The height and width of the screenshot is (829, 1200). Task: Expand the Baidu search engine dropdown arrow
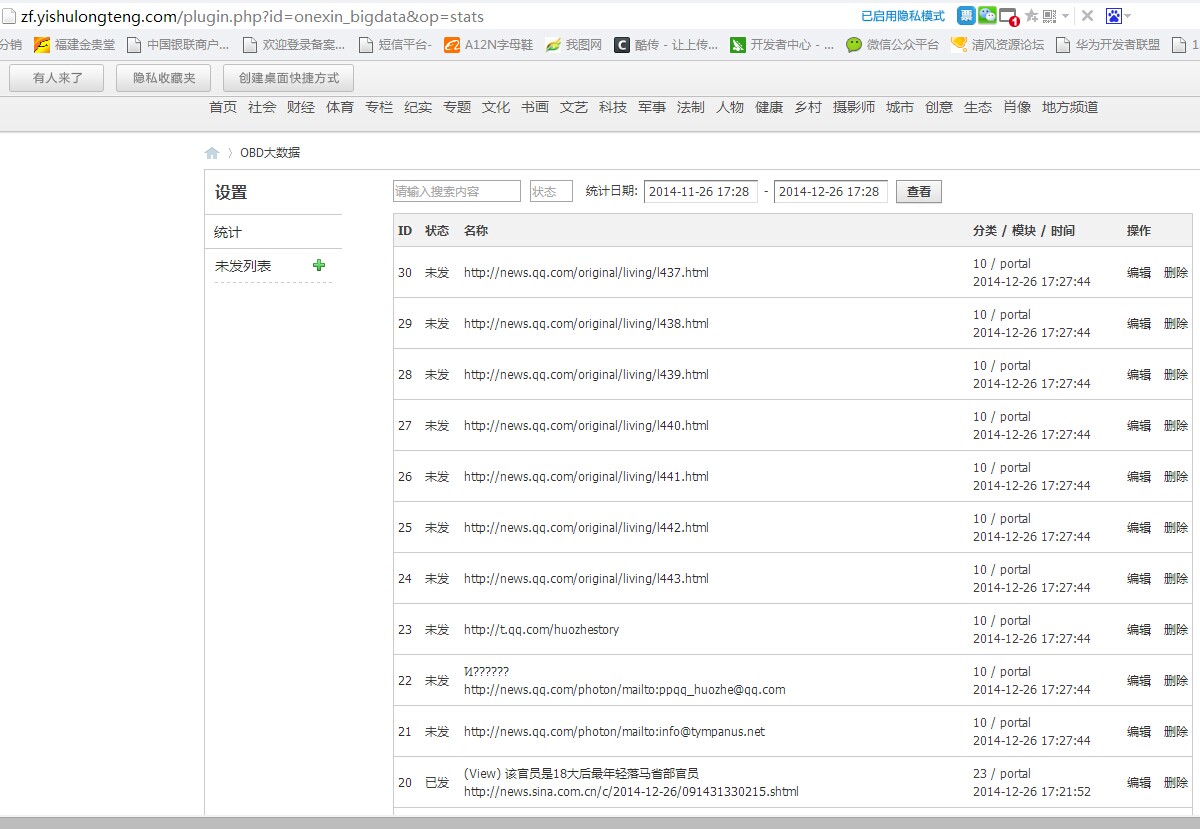pos(1128,17)
